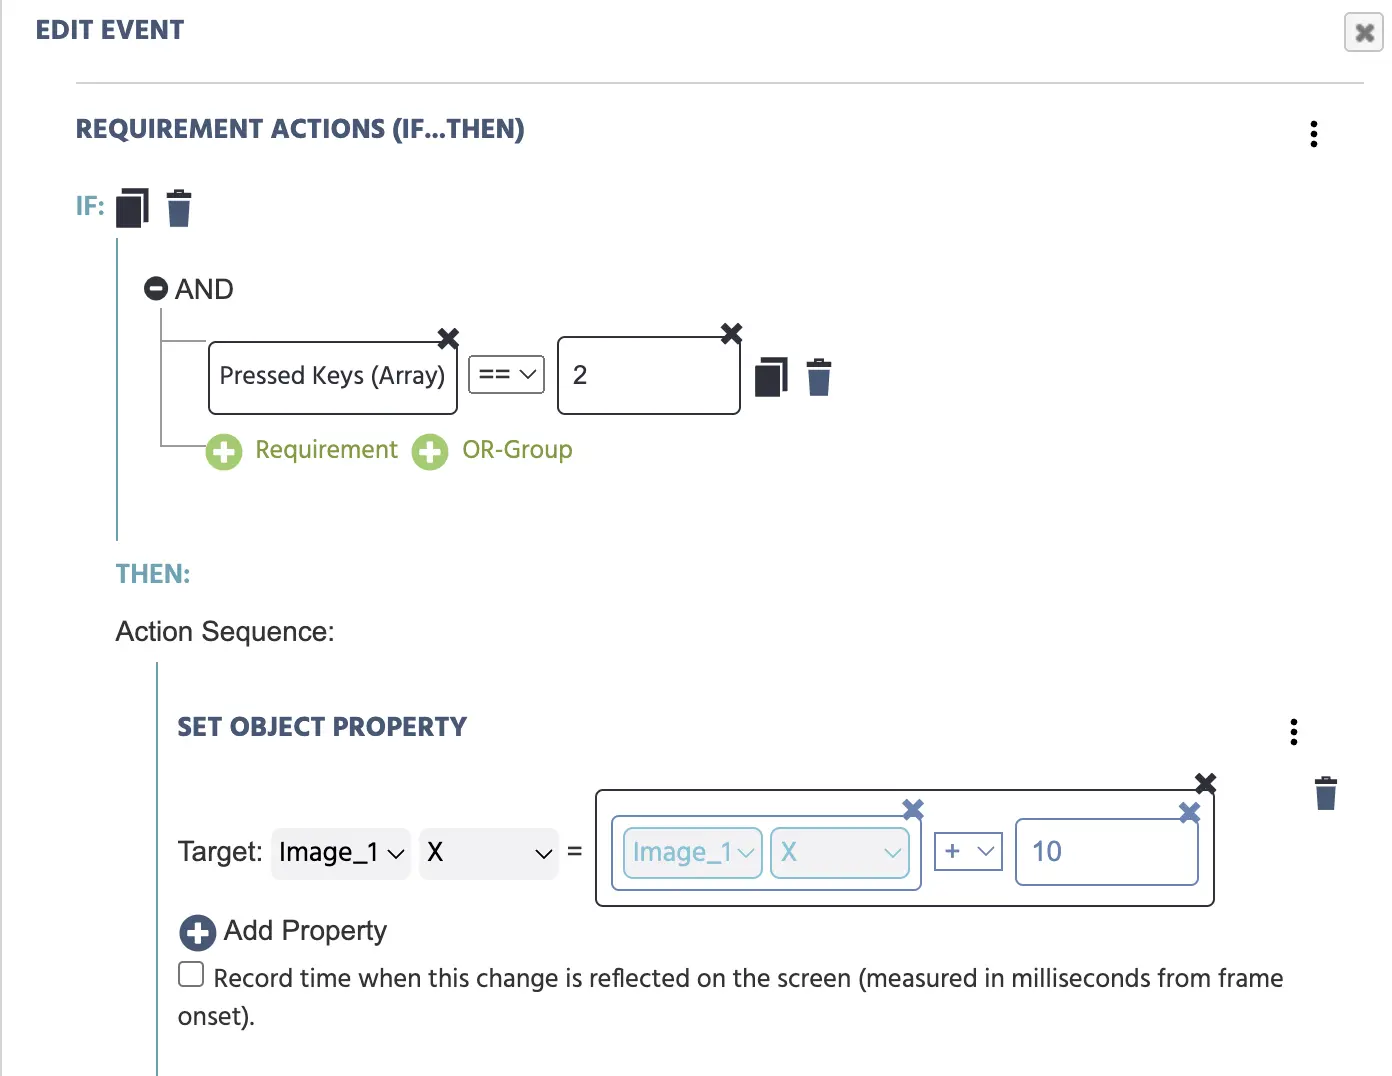The image size is (1392, 1076).
Task: Open the == comparison operator dropdown
Action: click(507, 374)
